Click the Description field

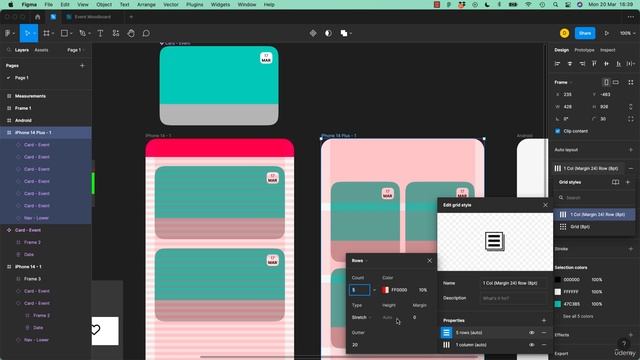[513, 298]
